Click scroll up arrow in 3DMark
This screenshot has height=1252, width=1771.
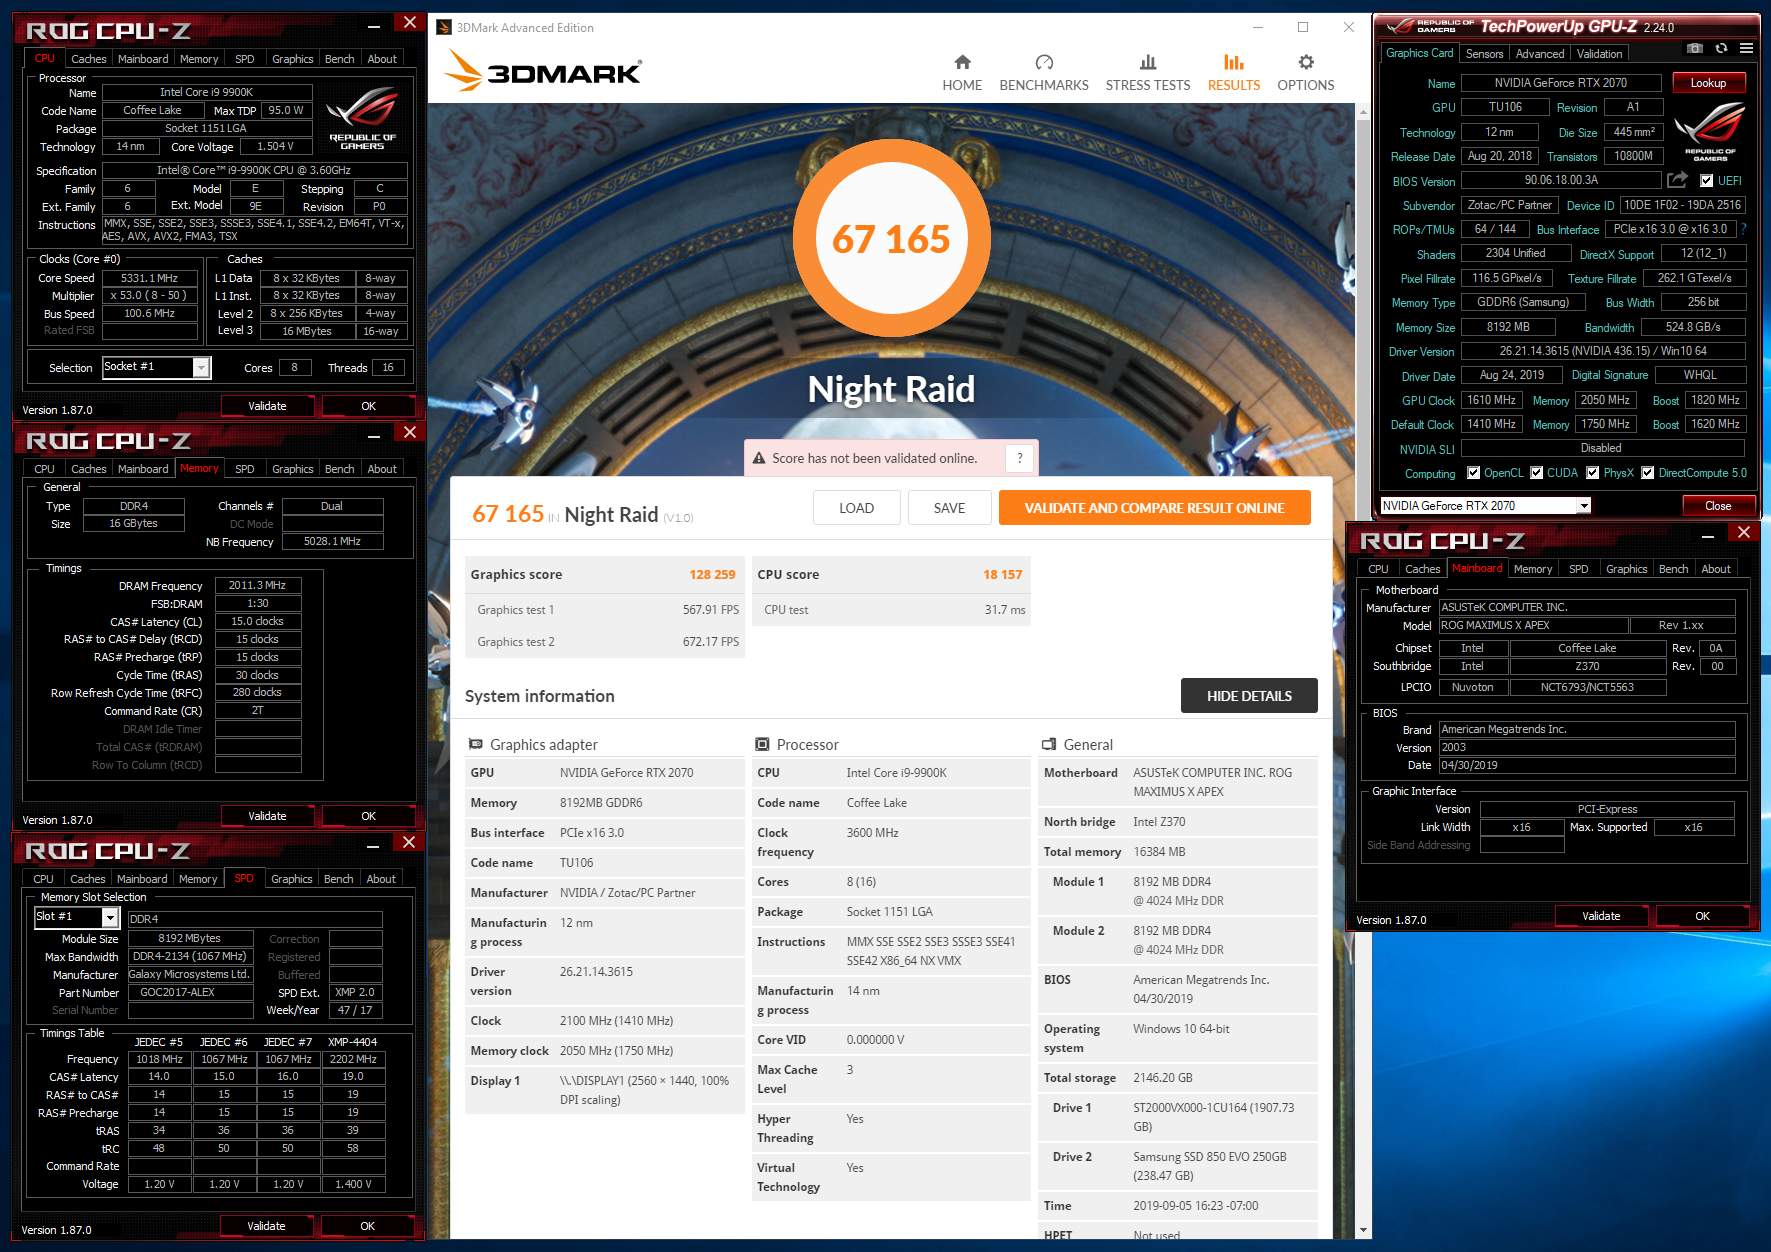pyautogui.click(x=1362, y=112)
